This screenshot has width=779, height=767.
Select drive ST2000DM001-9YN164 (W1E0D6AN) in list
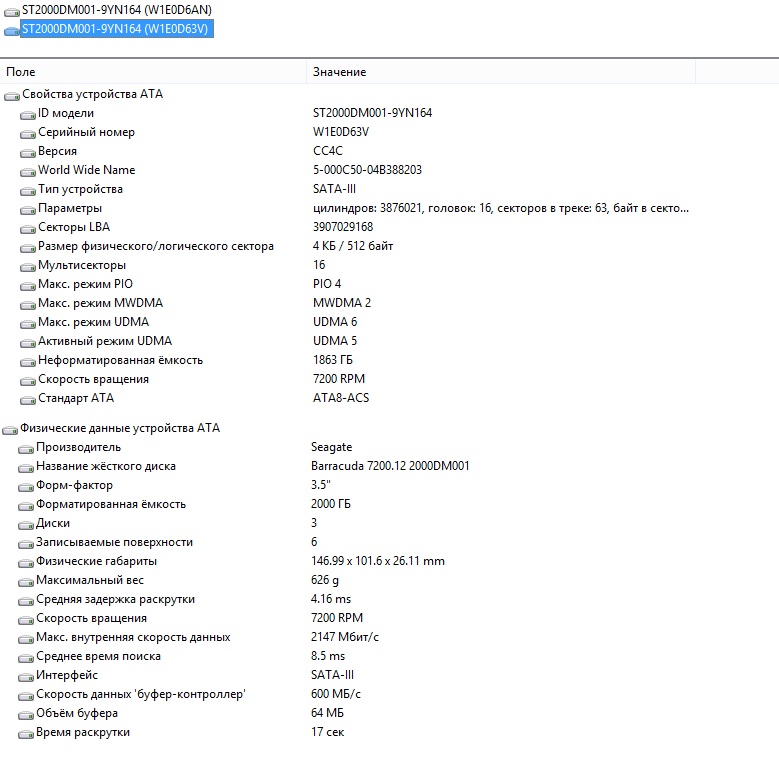(117, 9)
